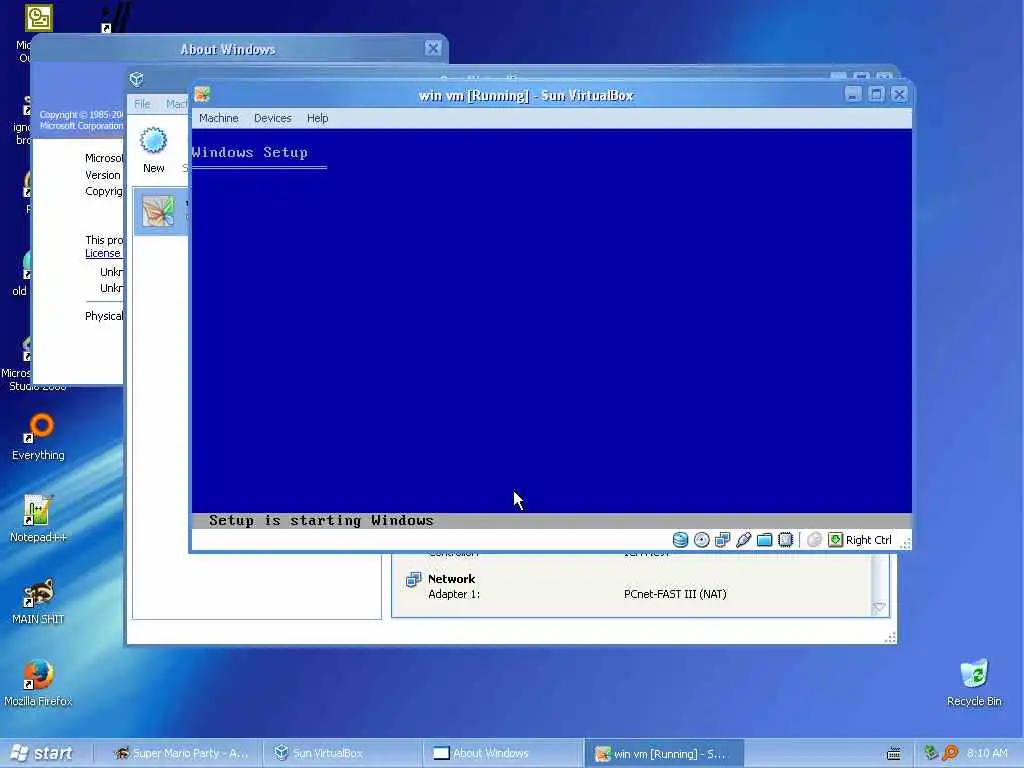This screenshot has width=1024, height=768.
Task: Open the File menu in Sun VirtualBox manager
Action: coord(142,104)
